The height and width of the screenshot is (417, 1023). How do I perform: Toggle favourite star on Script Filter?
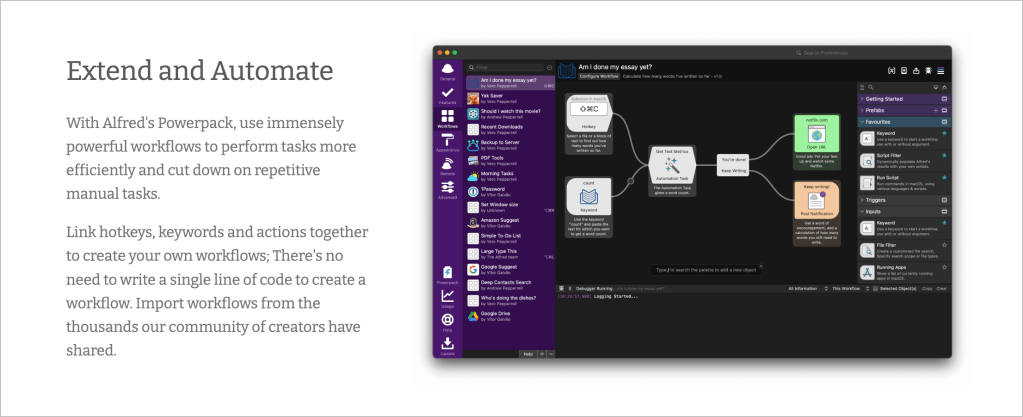tap(944, 156)
